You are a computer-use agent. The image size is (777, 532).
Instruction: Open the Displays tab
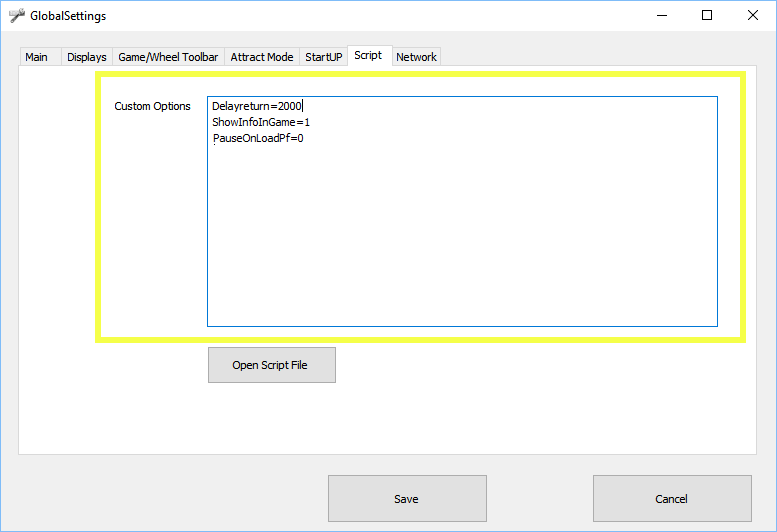click(x=87, y=57)
